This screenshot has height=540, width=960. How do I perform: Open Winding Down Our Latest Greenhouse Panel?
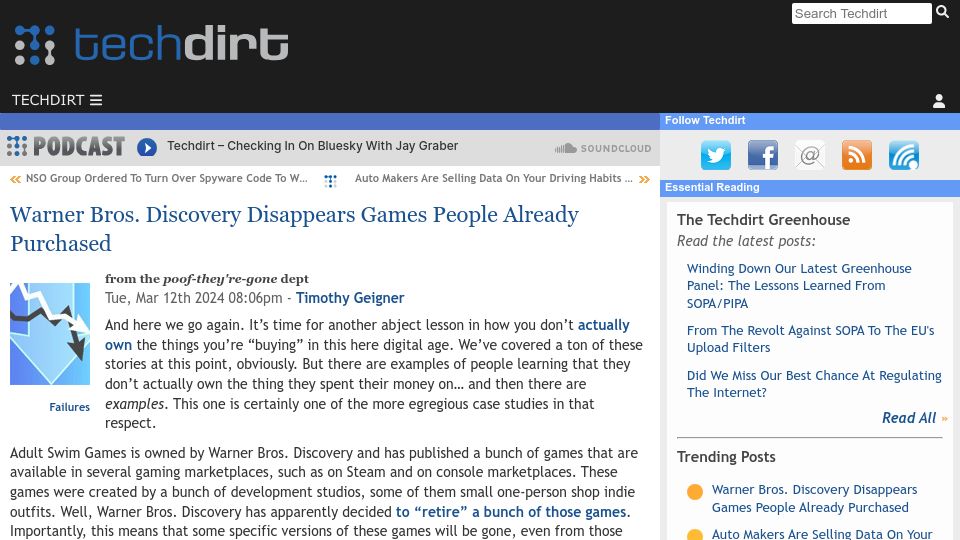[x=799, y=286]
